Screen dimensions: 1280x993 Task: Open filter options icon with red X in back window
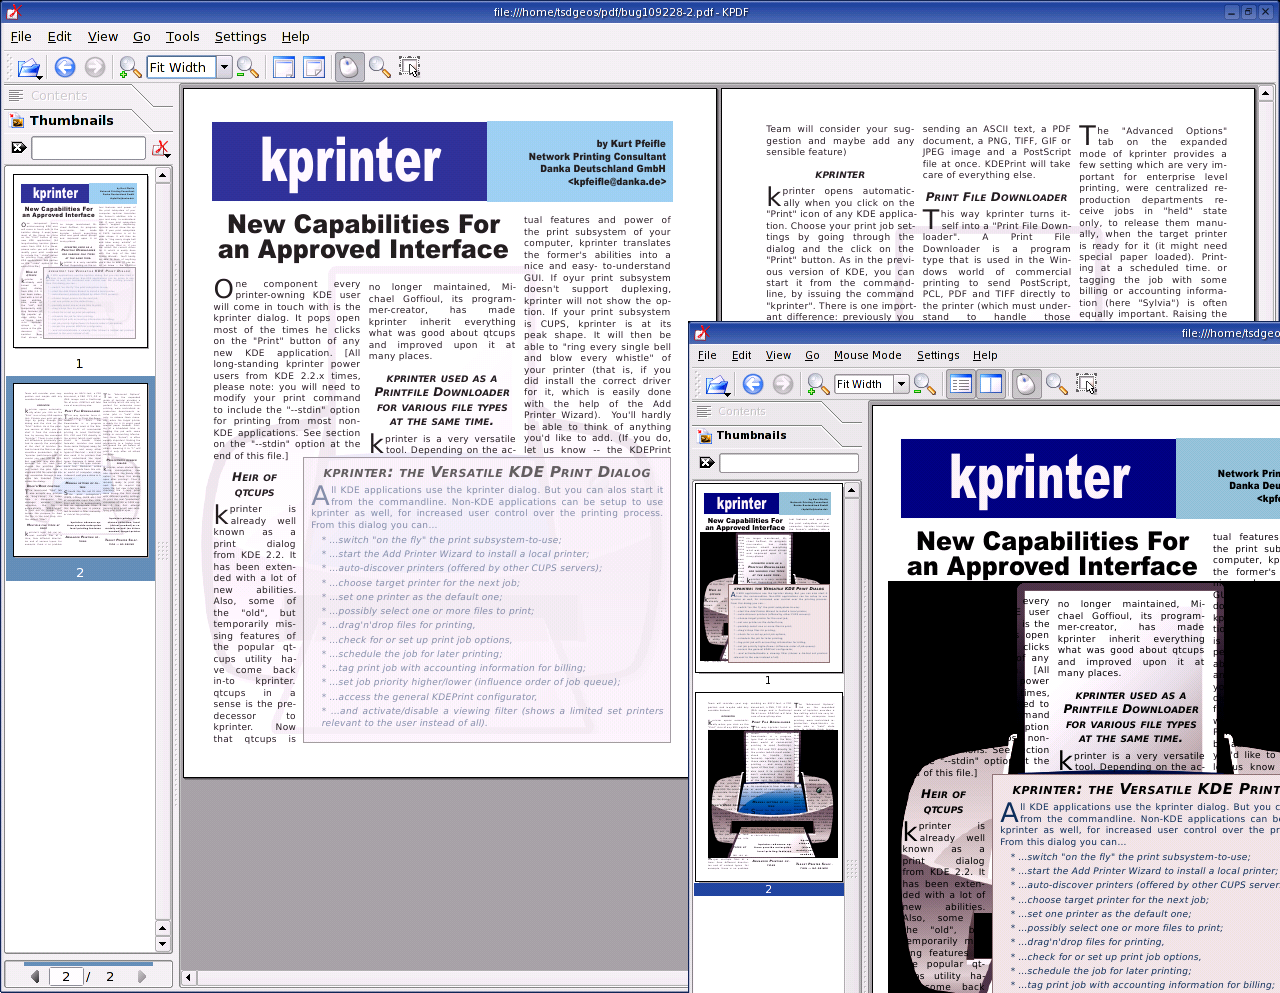tap(160, 149)
